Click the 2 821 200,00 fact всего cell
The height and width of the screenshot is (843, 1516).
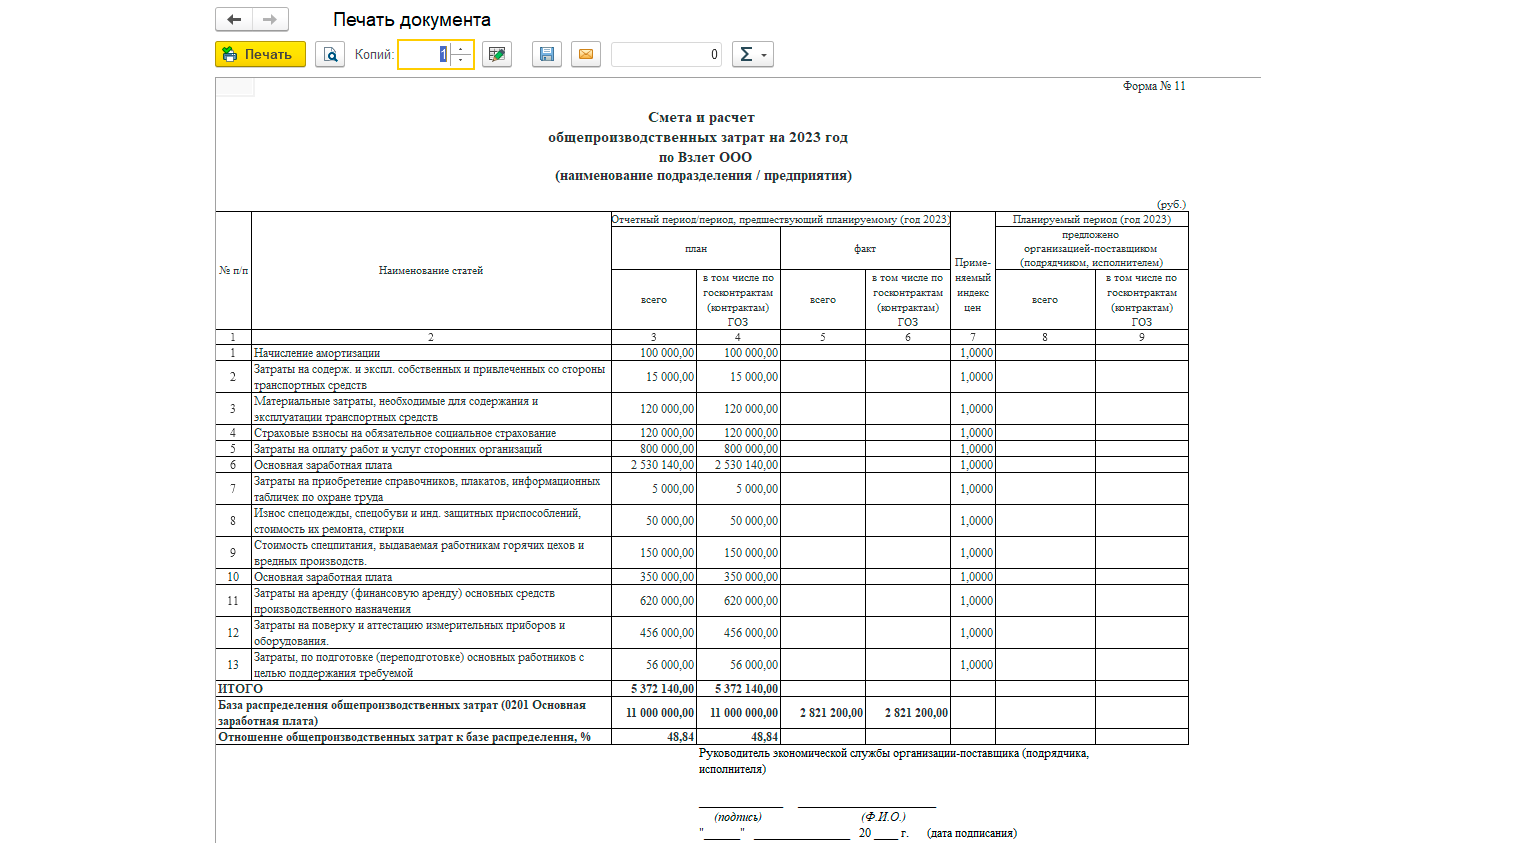point(822,713)
